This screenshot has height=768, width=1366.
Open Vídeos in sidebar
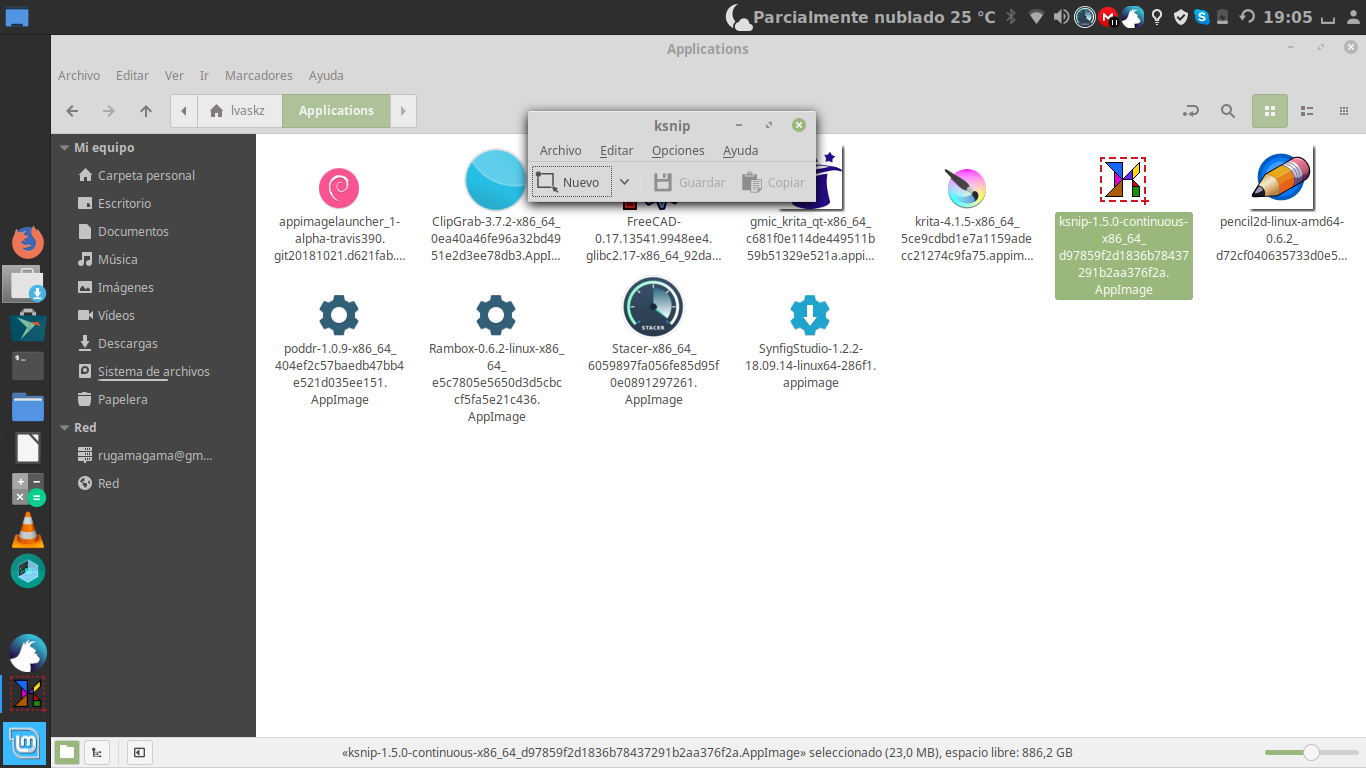click(116, 315)
